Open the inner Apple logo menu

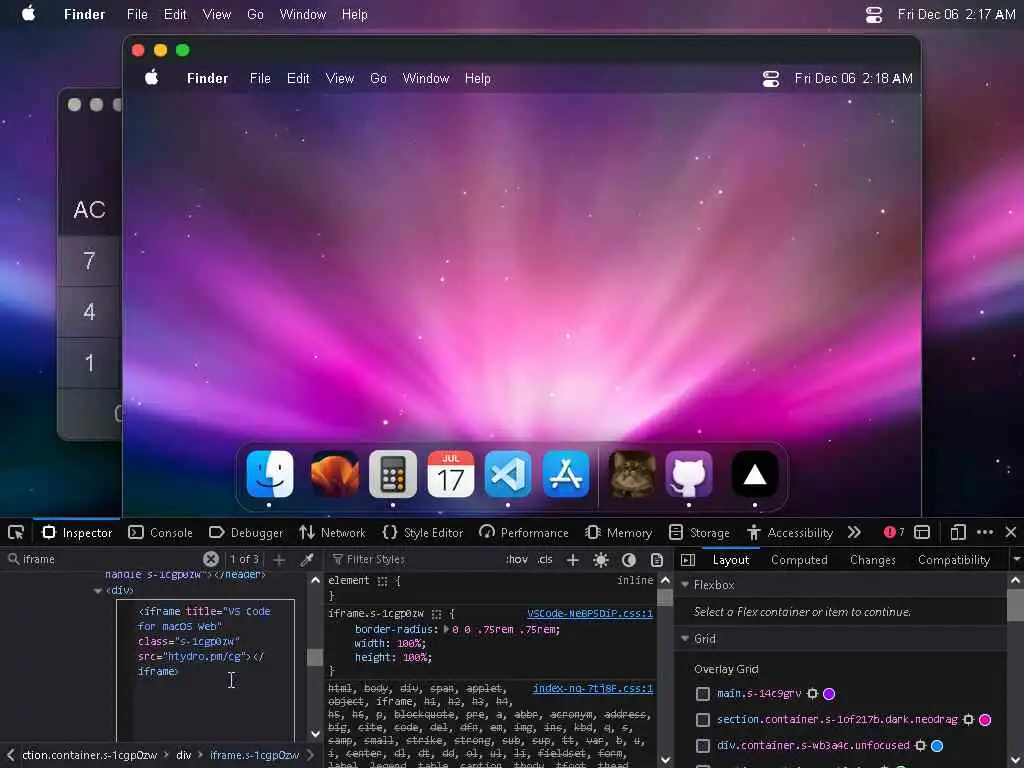[x=152, y=78]
